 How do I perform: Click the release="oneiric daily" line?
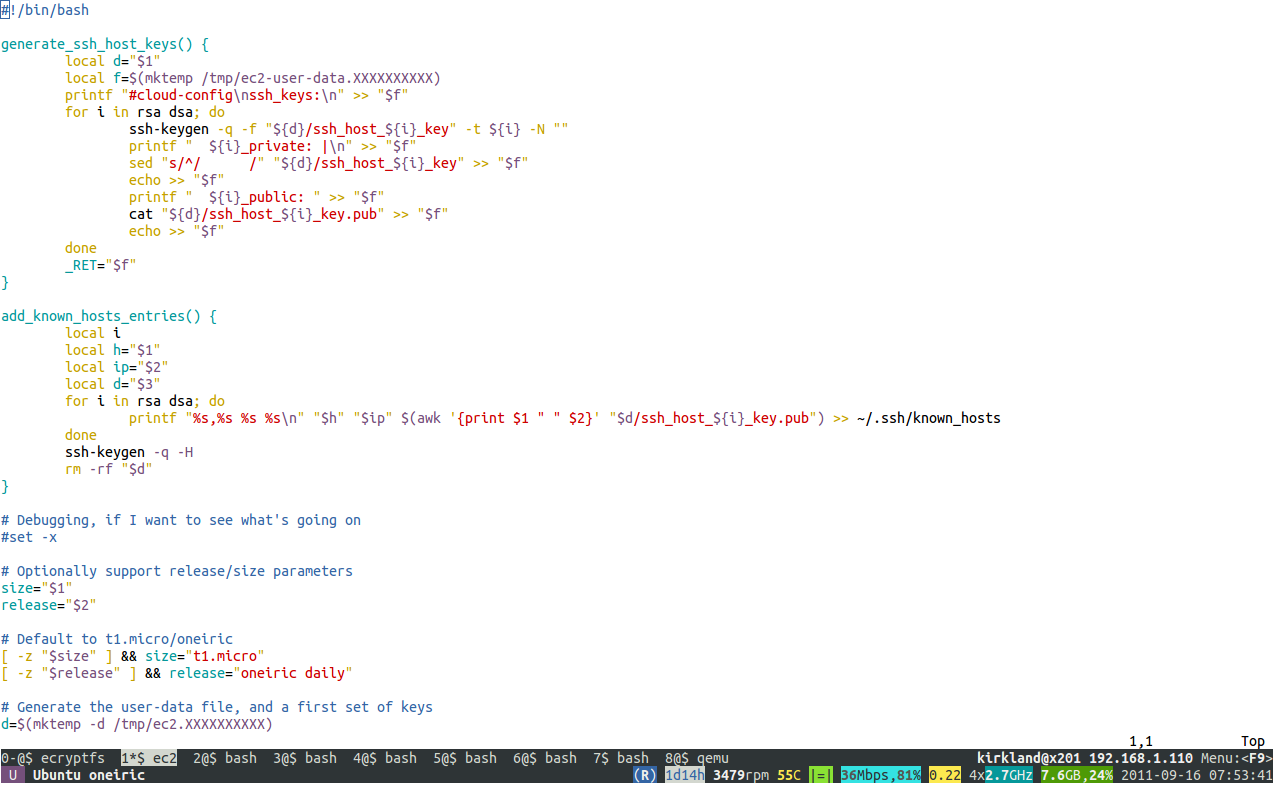[177, 673]
